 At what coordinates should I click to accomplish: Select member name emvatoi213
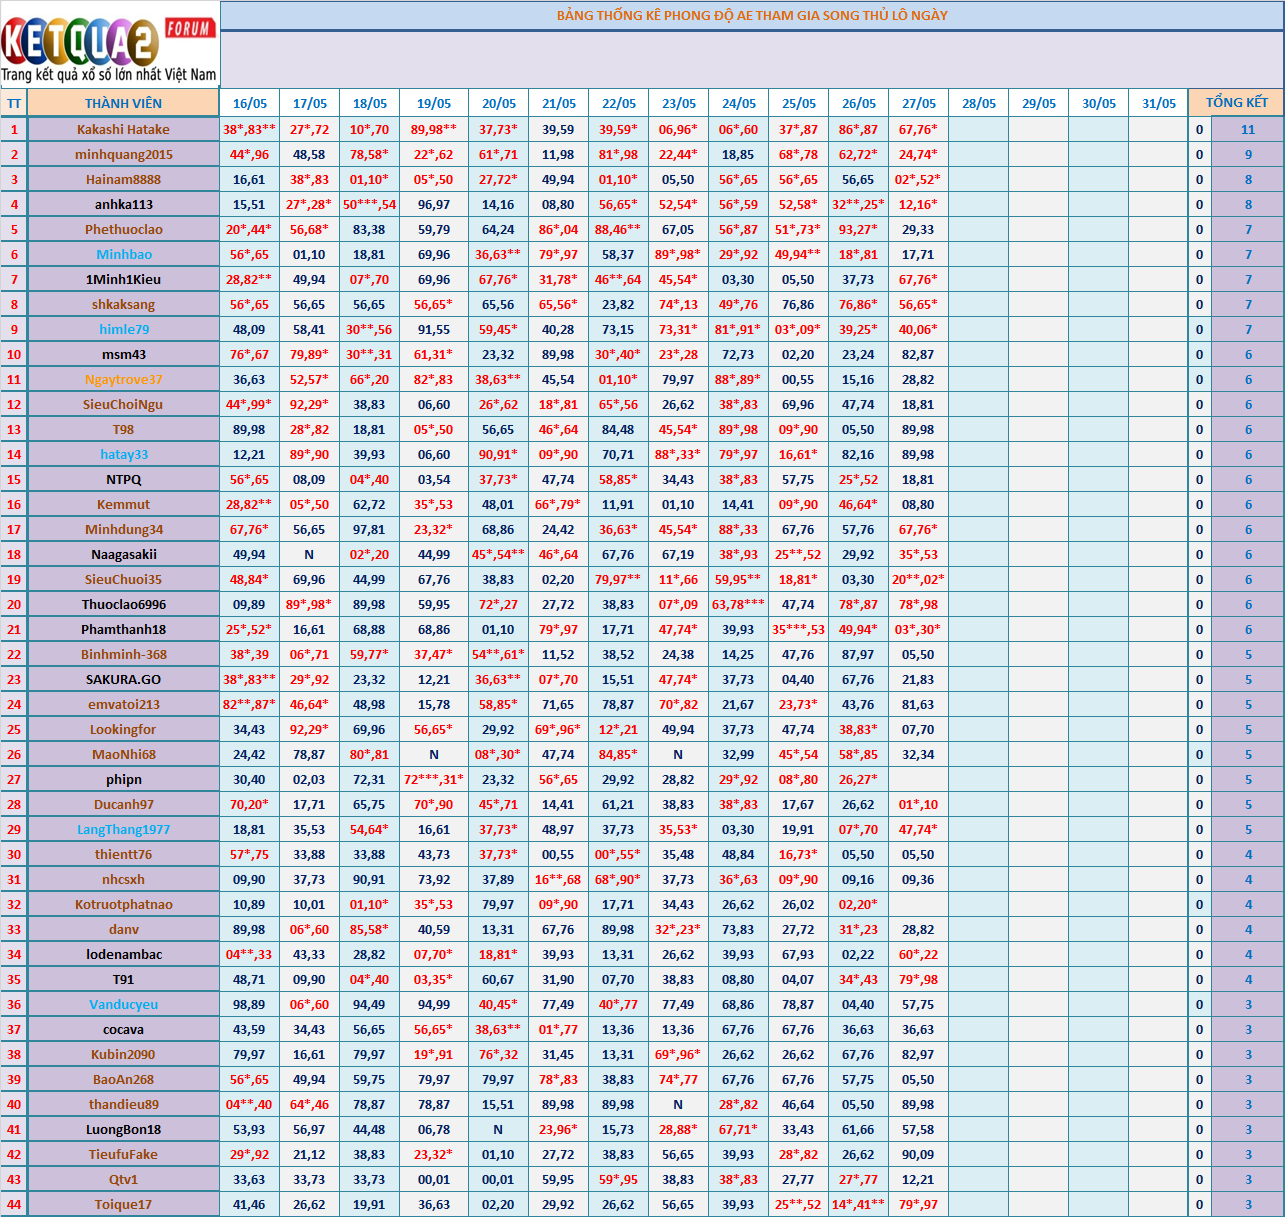click(123, 704)
